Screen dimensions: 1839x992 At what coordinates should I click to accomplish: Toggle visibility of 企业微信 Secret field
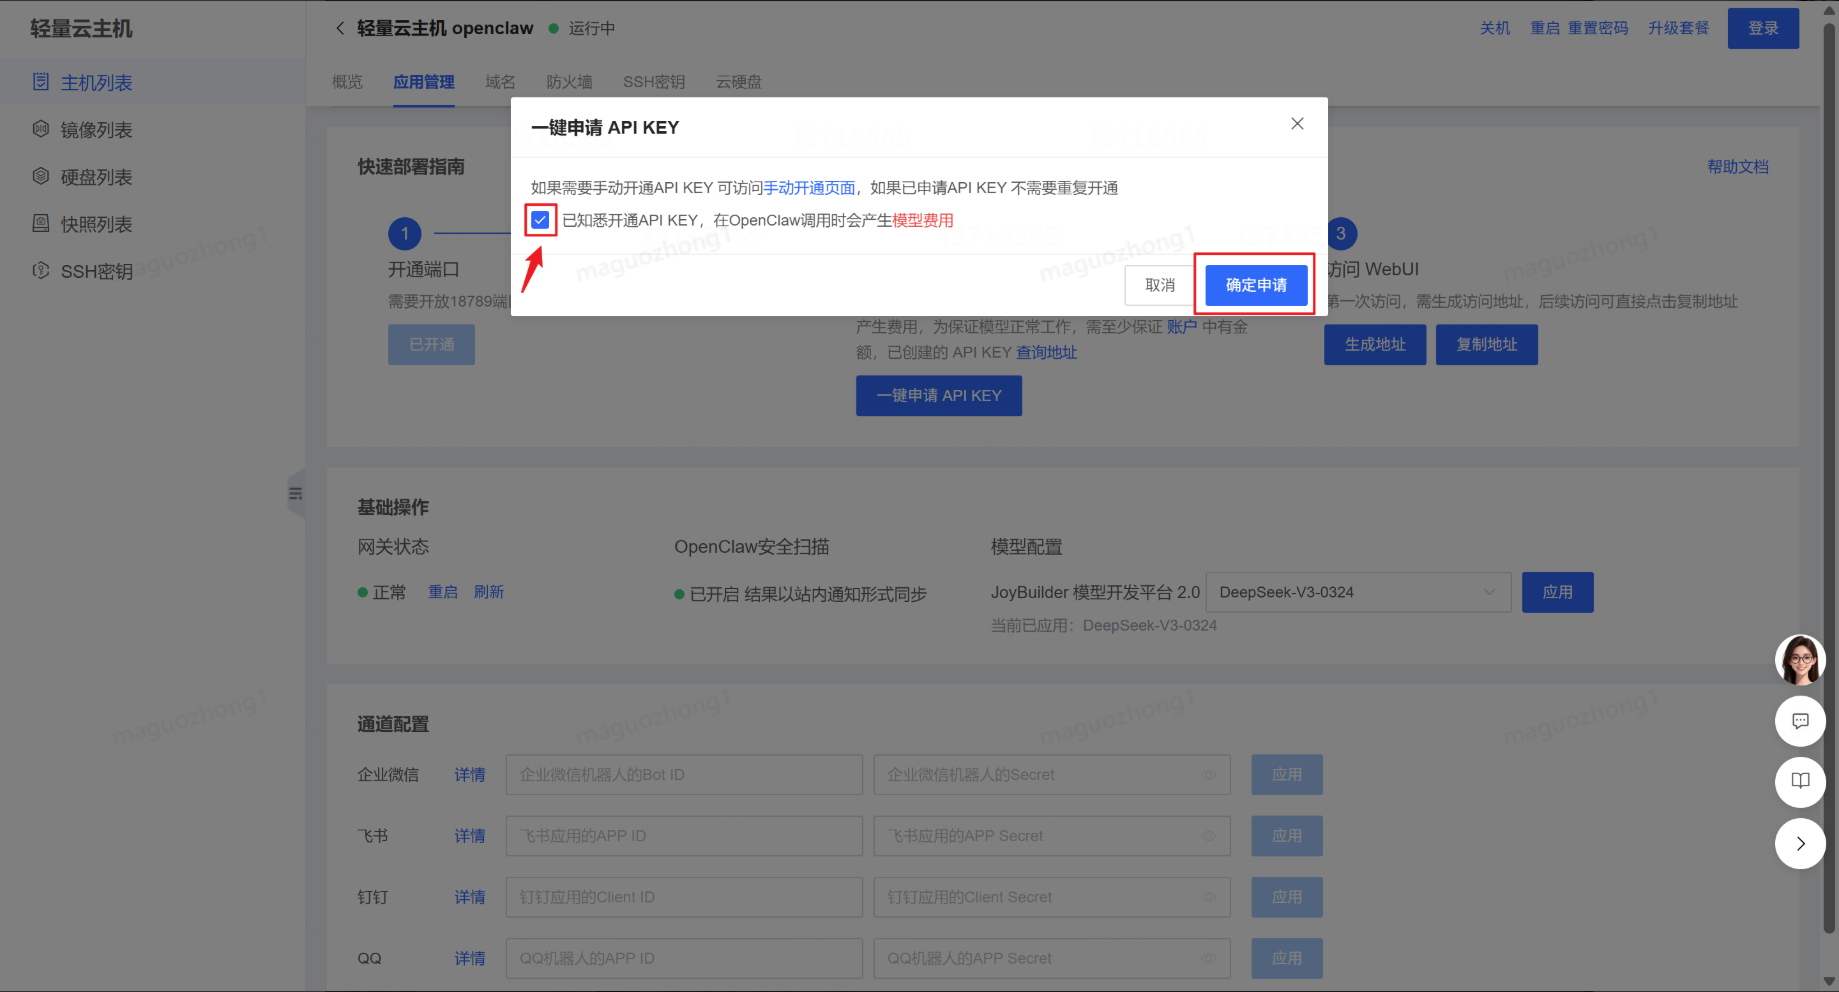tap(1208, 775)
